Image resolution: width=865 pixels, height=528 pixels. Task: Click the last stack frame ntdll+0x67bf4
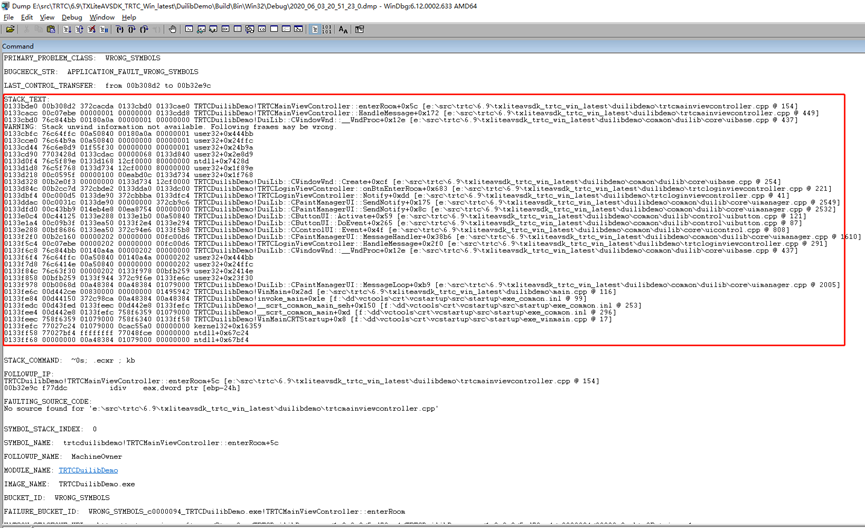coord(126,340)
